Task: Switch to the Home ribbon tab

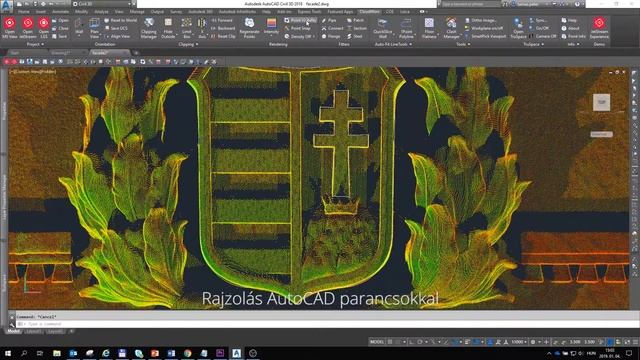Action: pyautogui.click(x=23, y=12)
